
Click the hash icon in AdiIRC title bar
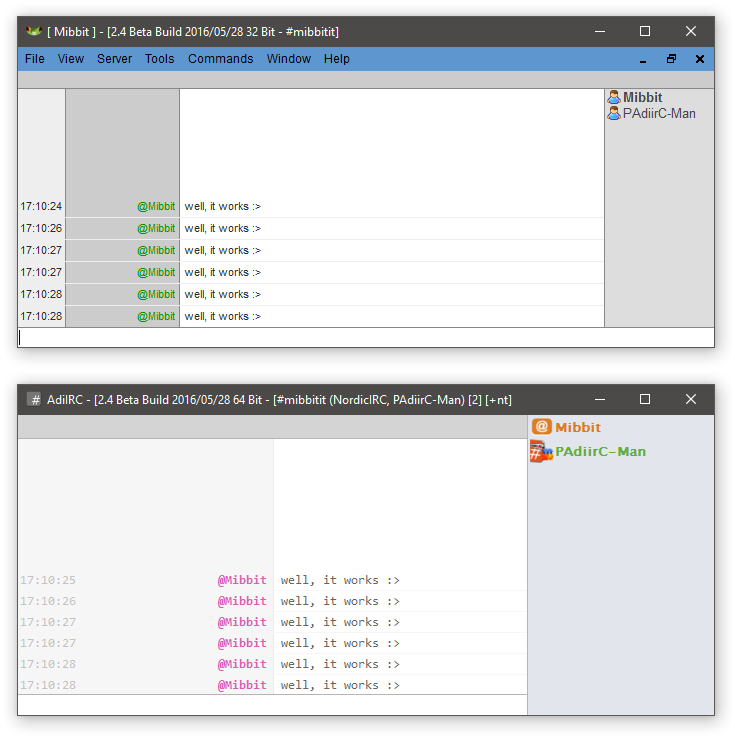click(x=34, y=399)
